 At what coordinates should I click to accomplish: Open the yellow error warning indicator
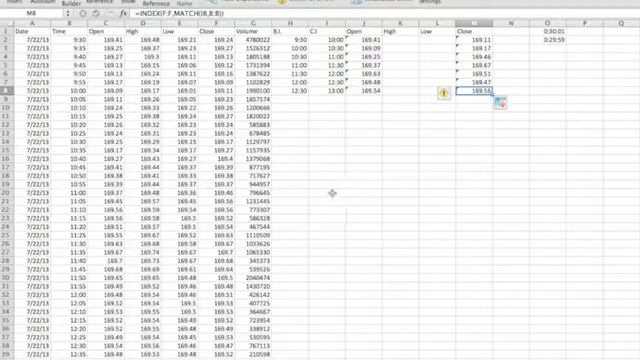[x=444, y=93]
